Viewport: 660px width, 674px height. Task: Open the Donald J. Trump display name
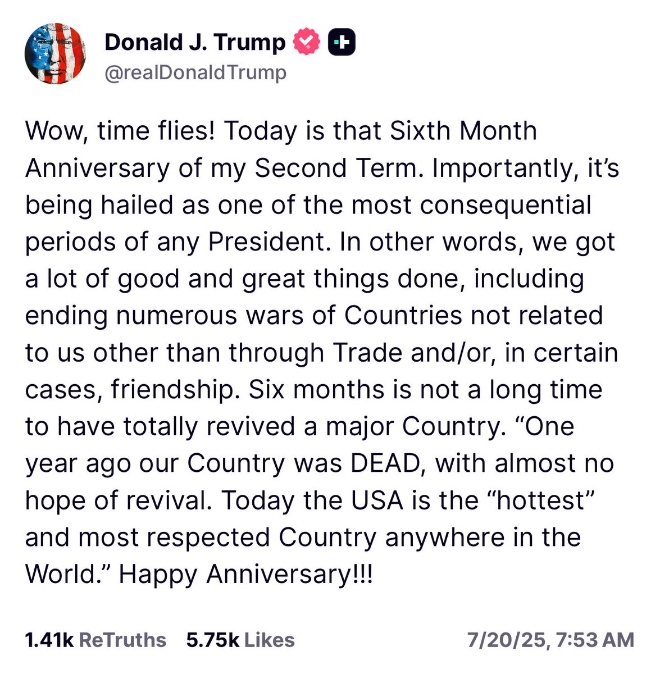pos(195,42)
